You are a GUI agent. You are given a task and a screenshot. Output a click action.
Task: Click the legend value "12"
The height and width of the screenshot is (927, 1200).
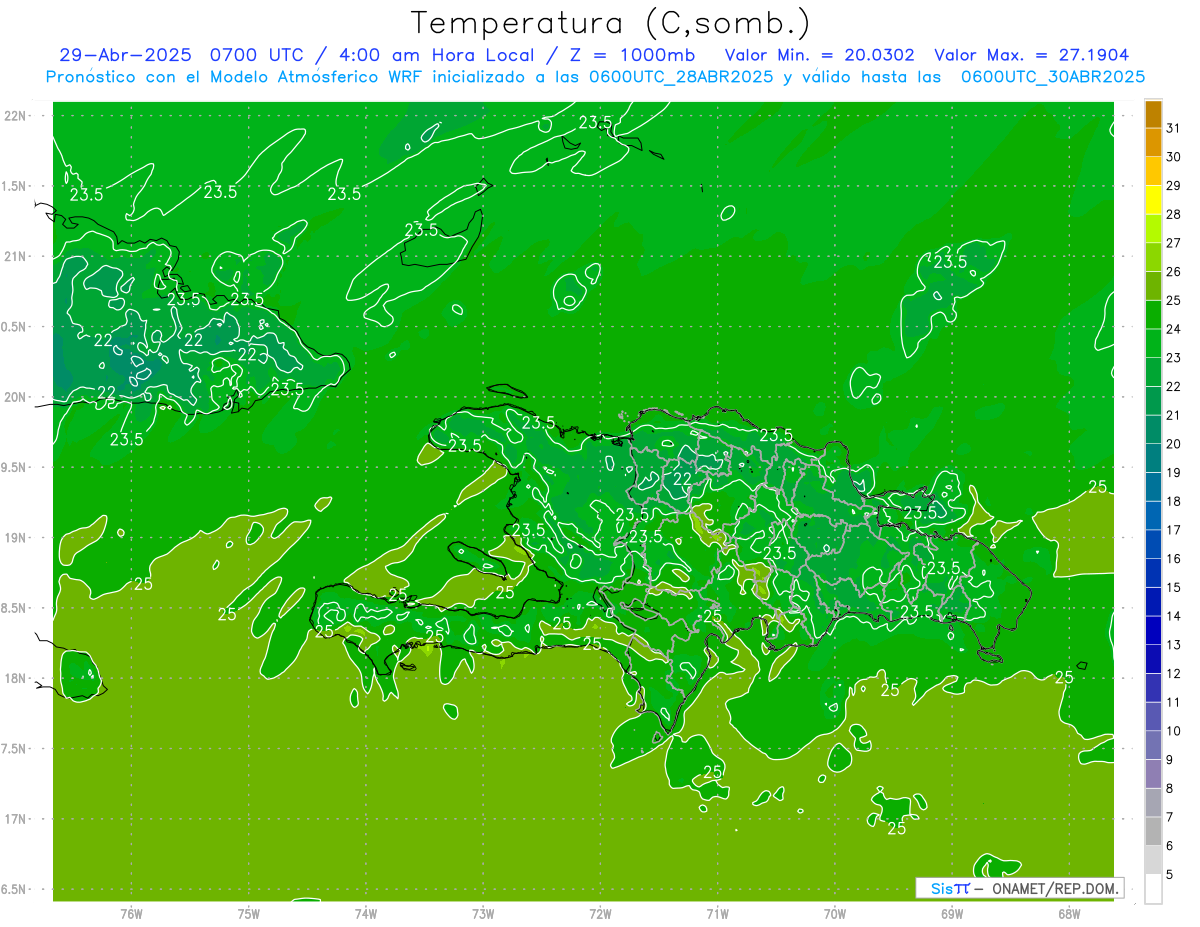click(1173, 674)
